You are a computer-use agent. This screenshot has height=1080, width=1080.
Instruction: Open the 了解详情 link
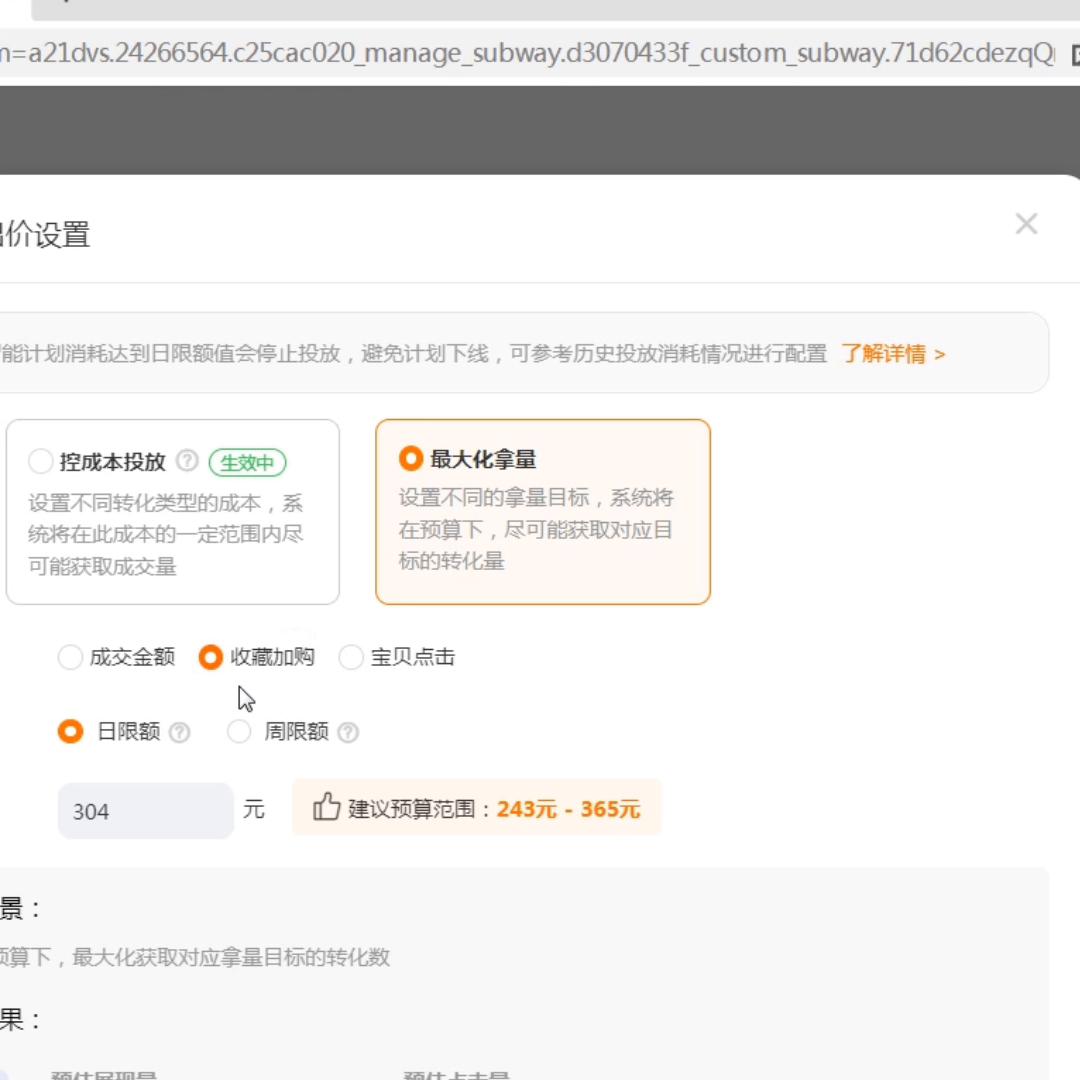892,354
